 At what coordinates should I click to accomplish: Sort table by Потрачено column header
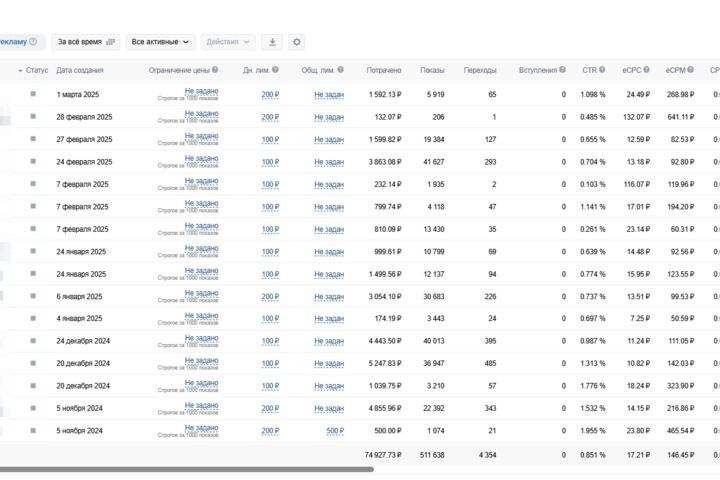(384, 70)
